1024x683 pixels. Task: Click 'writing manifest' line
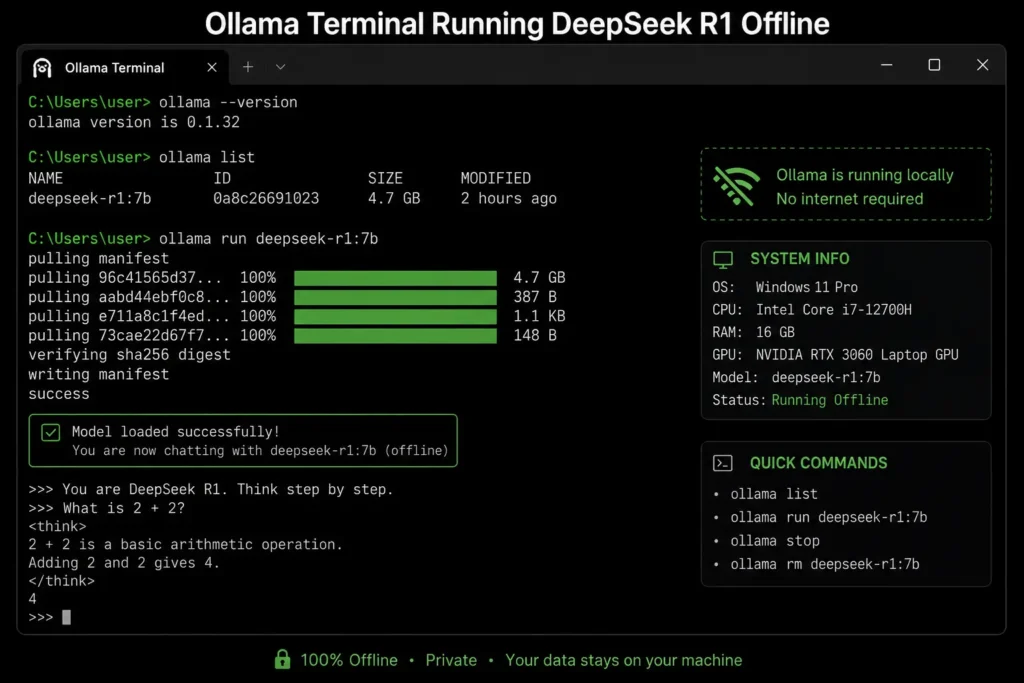tap(98, 374)
